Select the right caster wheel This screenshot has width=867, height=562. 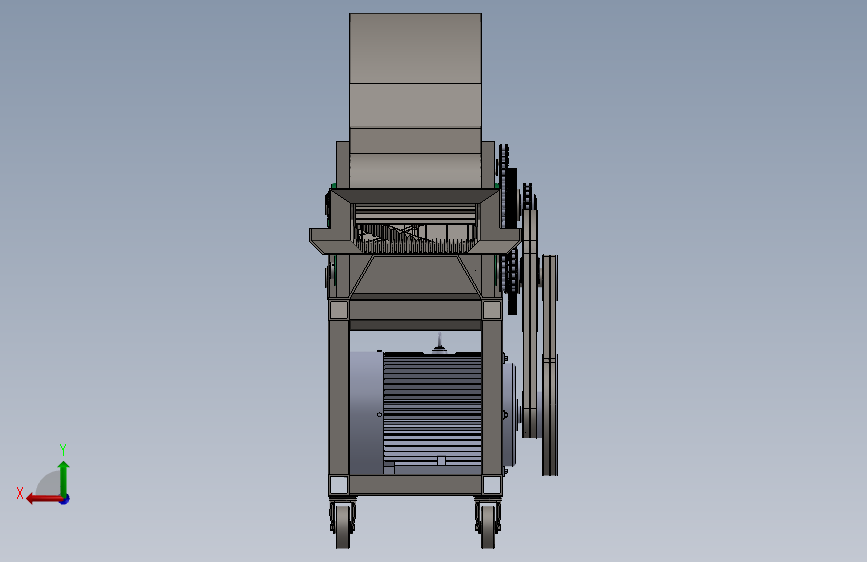pos(488,524)
